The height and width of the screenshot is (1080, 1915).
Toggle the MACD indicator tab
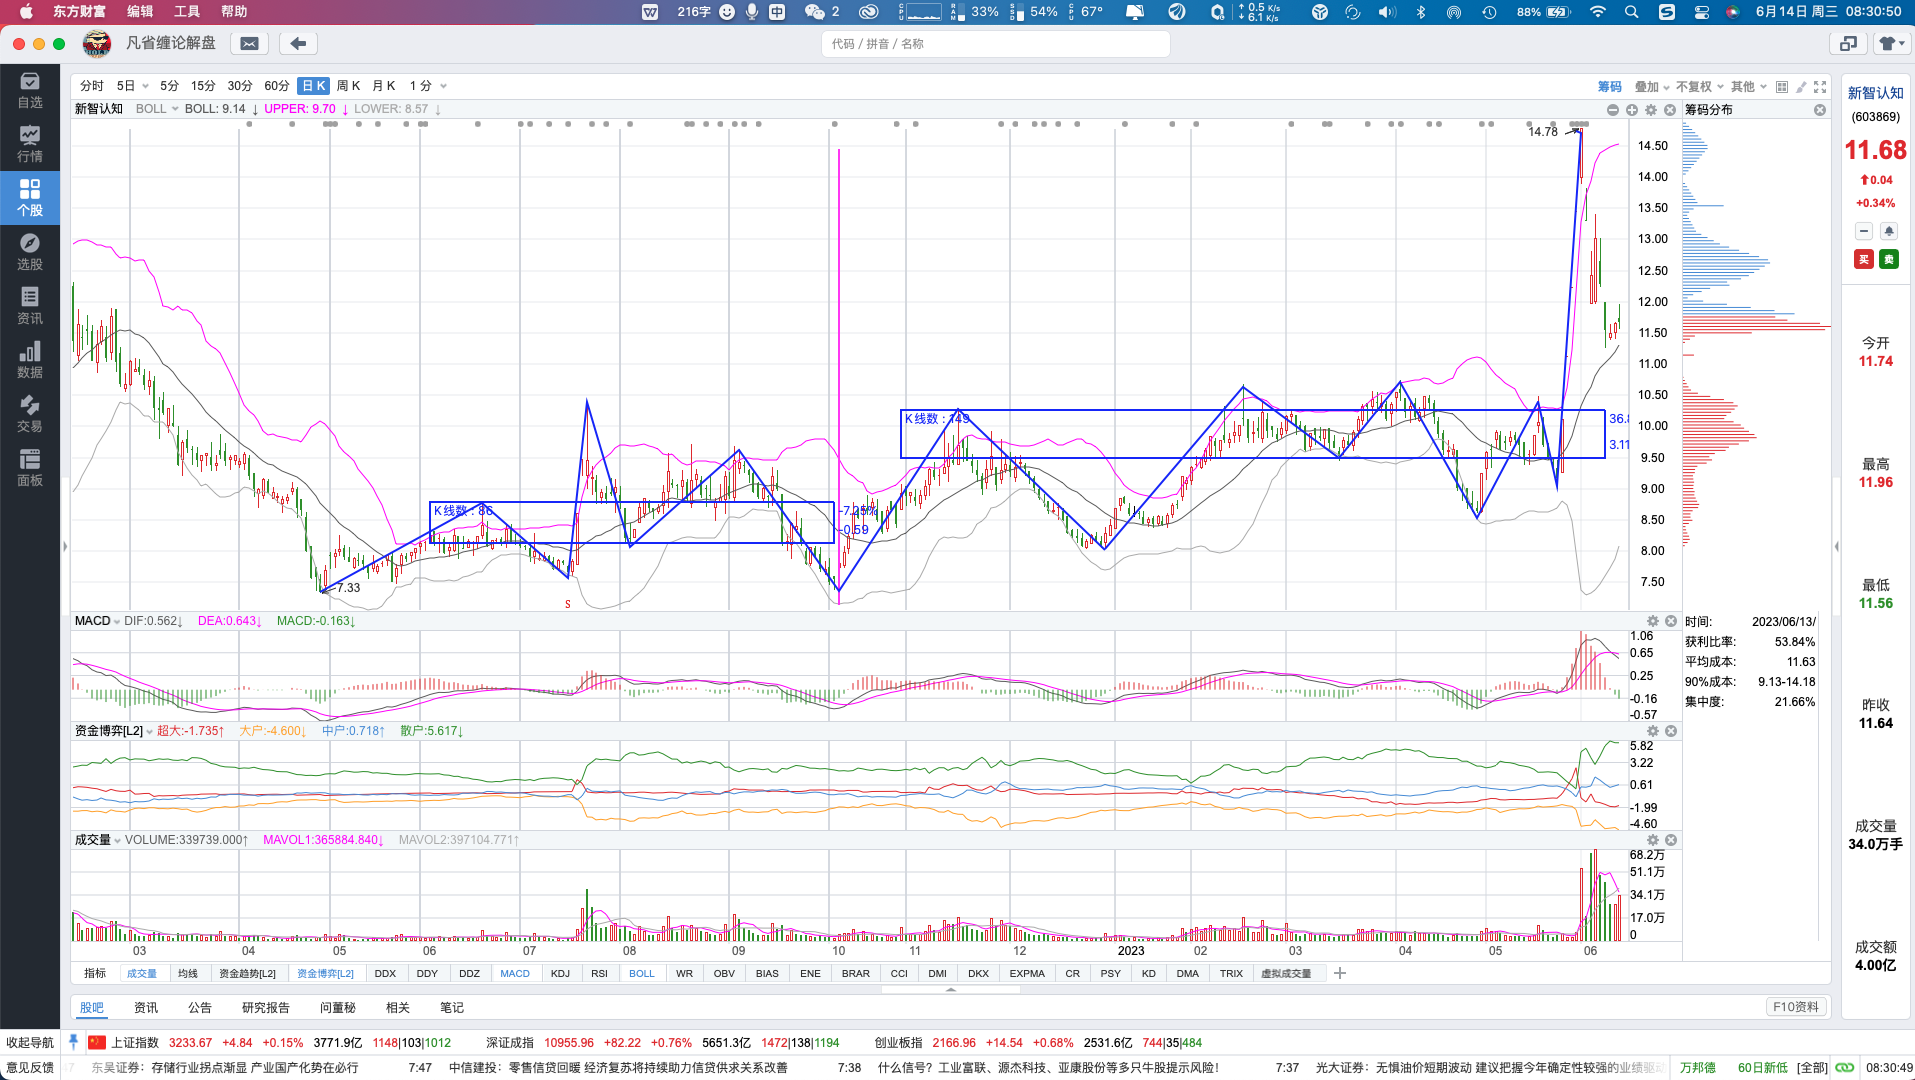(515, 973)
